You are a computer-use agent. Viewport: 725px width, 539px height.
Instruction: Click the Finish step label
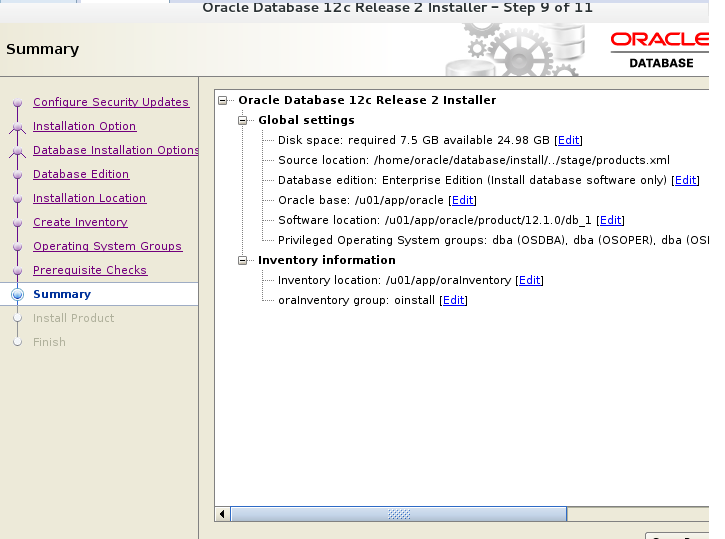click(x=49, y=343)
